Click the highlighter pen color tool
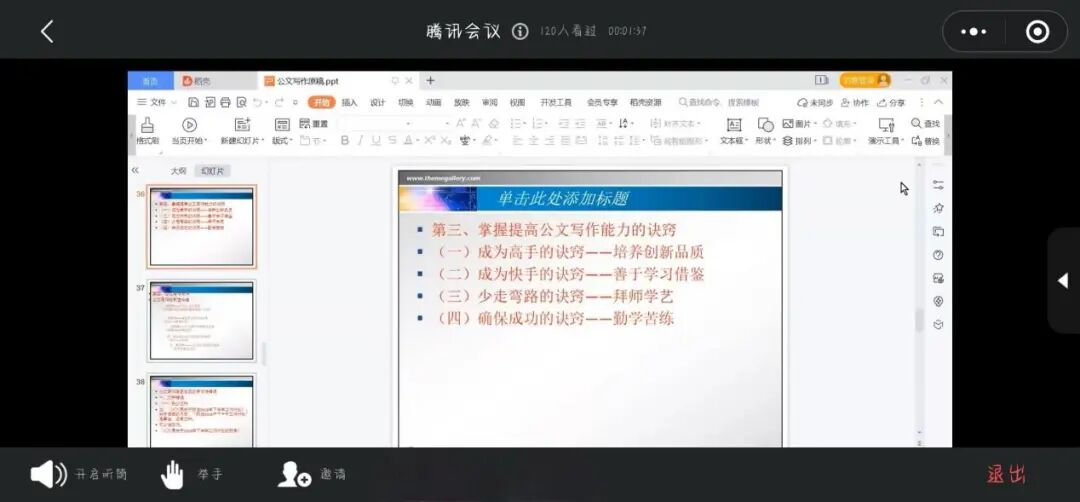The height and width of the screenshot is (502, 1080). pos(487,140)
